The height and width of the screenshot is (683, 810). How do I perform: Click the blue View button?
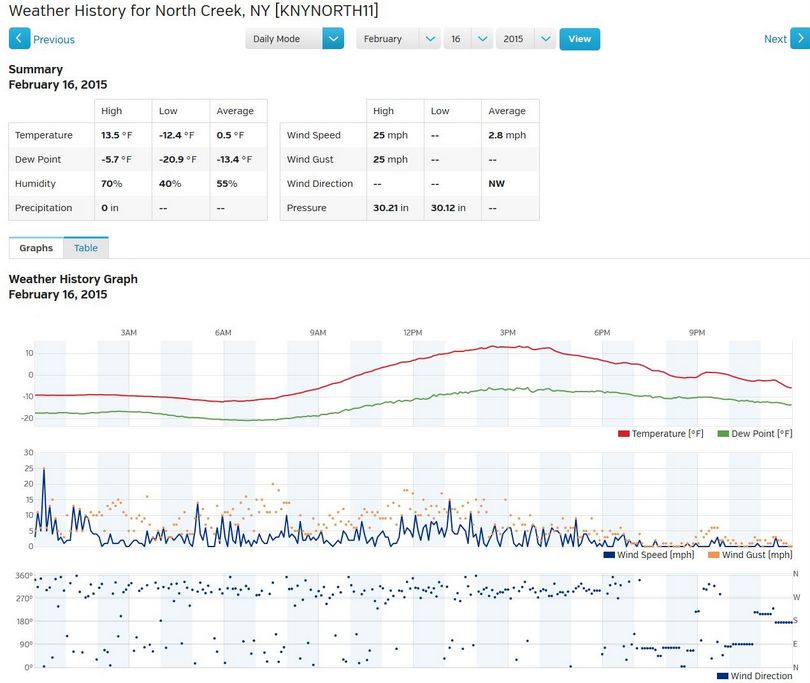click(580, 39)
